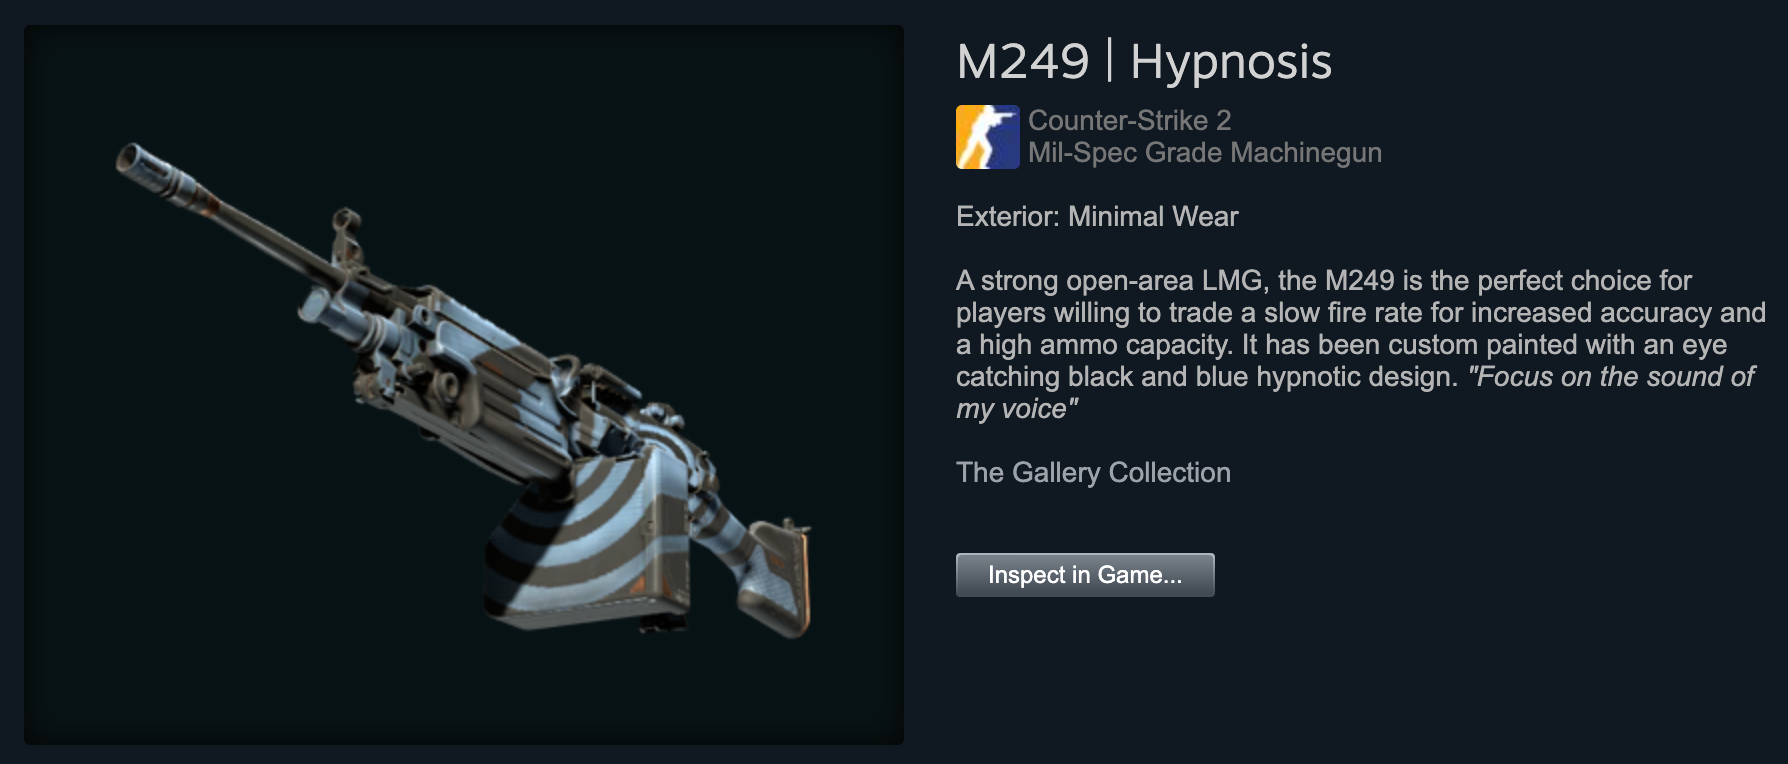Open the Counter-Strike 2 game name link
This screenshot has height=764, width=1788.
click(x=1129, y=120)
